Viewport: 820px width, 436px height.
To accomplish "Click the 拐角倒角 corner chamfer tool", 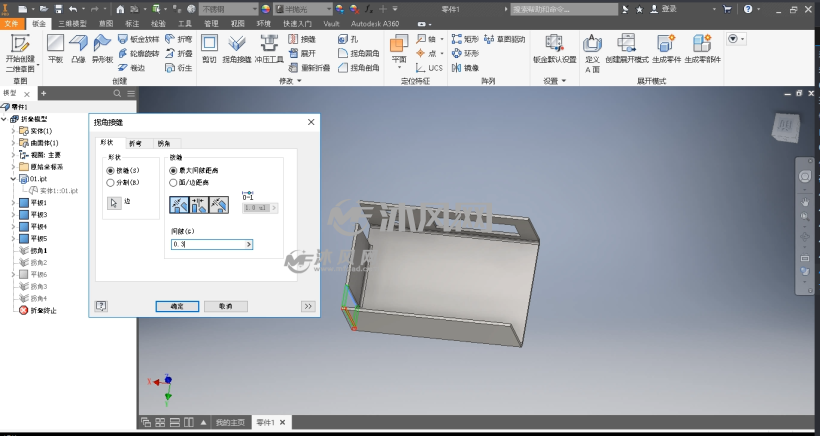I will 359,67.
